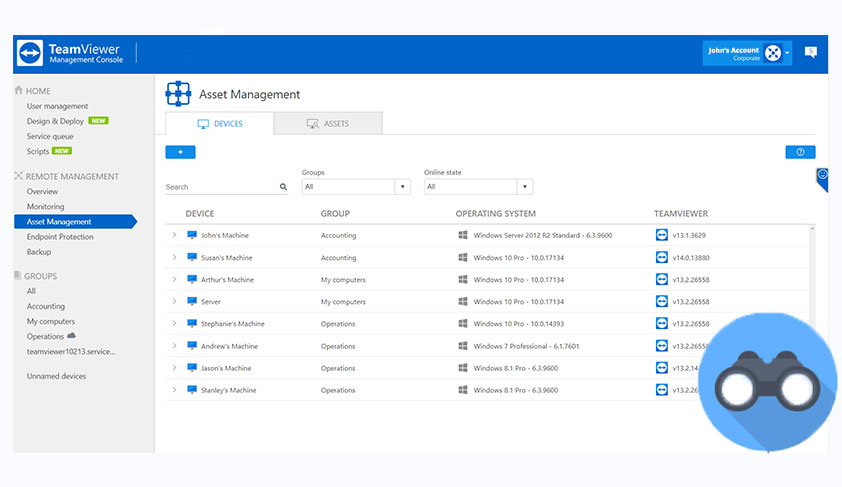This screenshot has height=487, width=842.
Task: Expand the Server device row
Action: pos(174,301)
